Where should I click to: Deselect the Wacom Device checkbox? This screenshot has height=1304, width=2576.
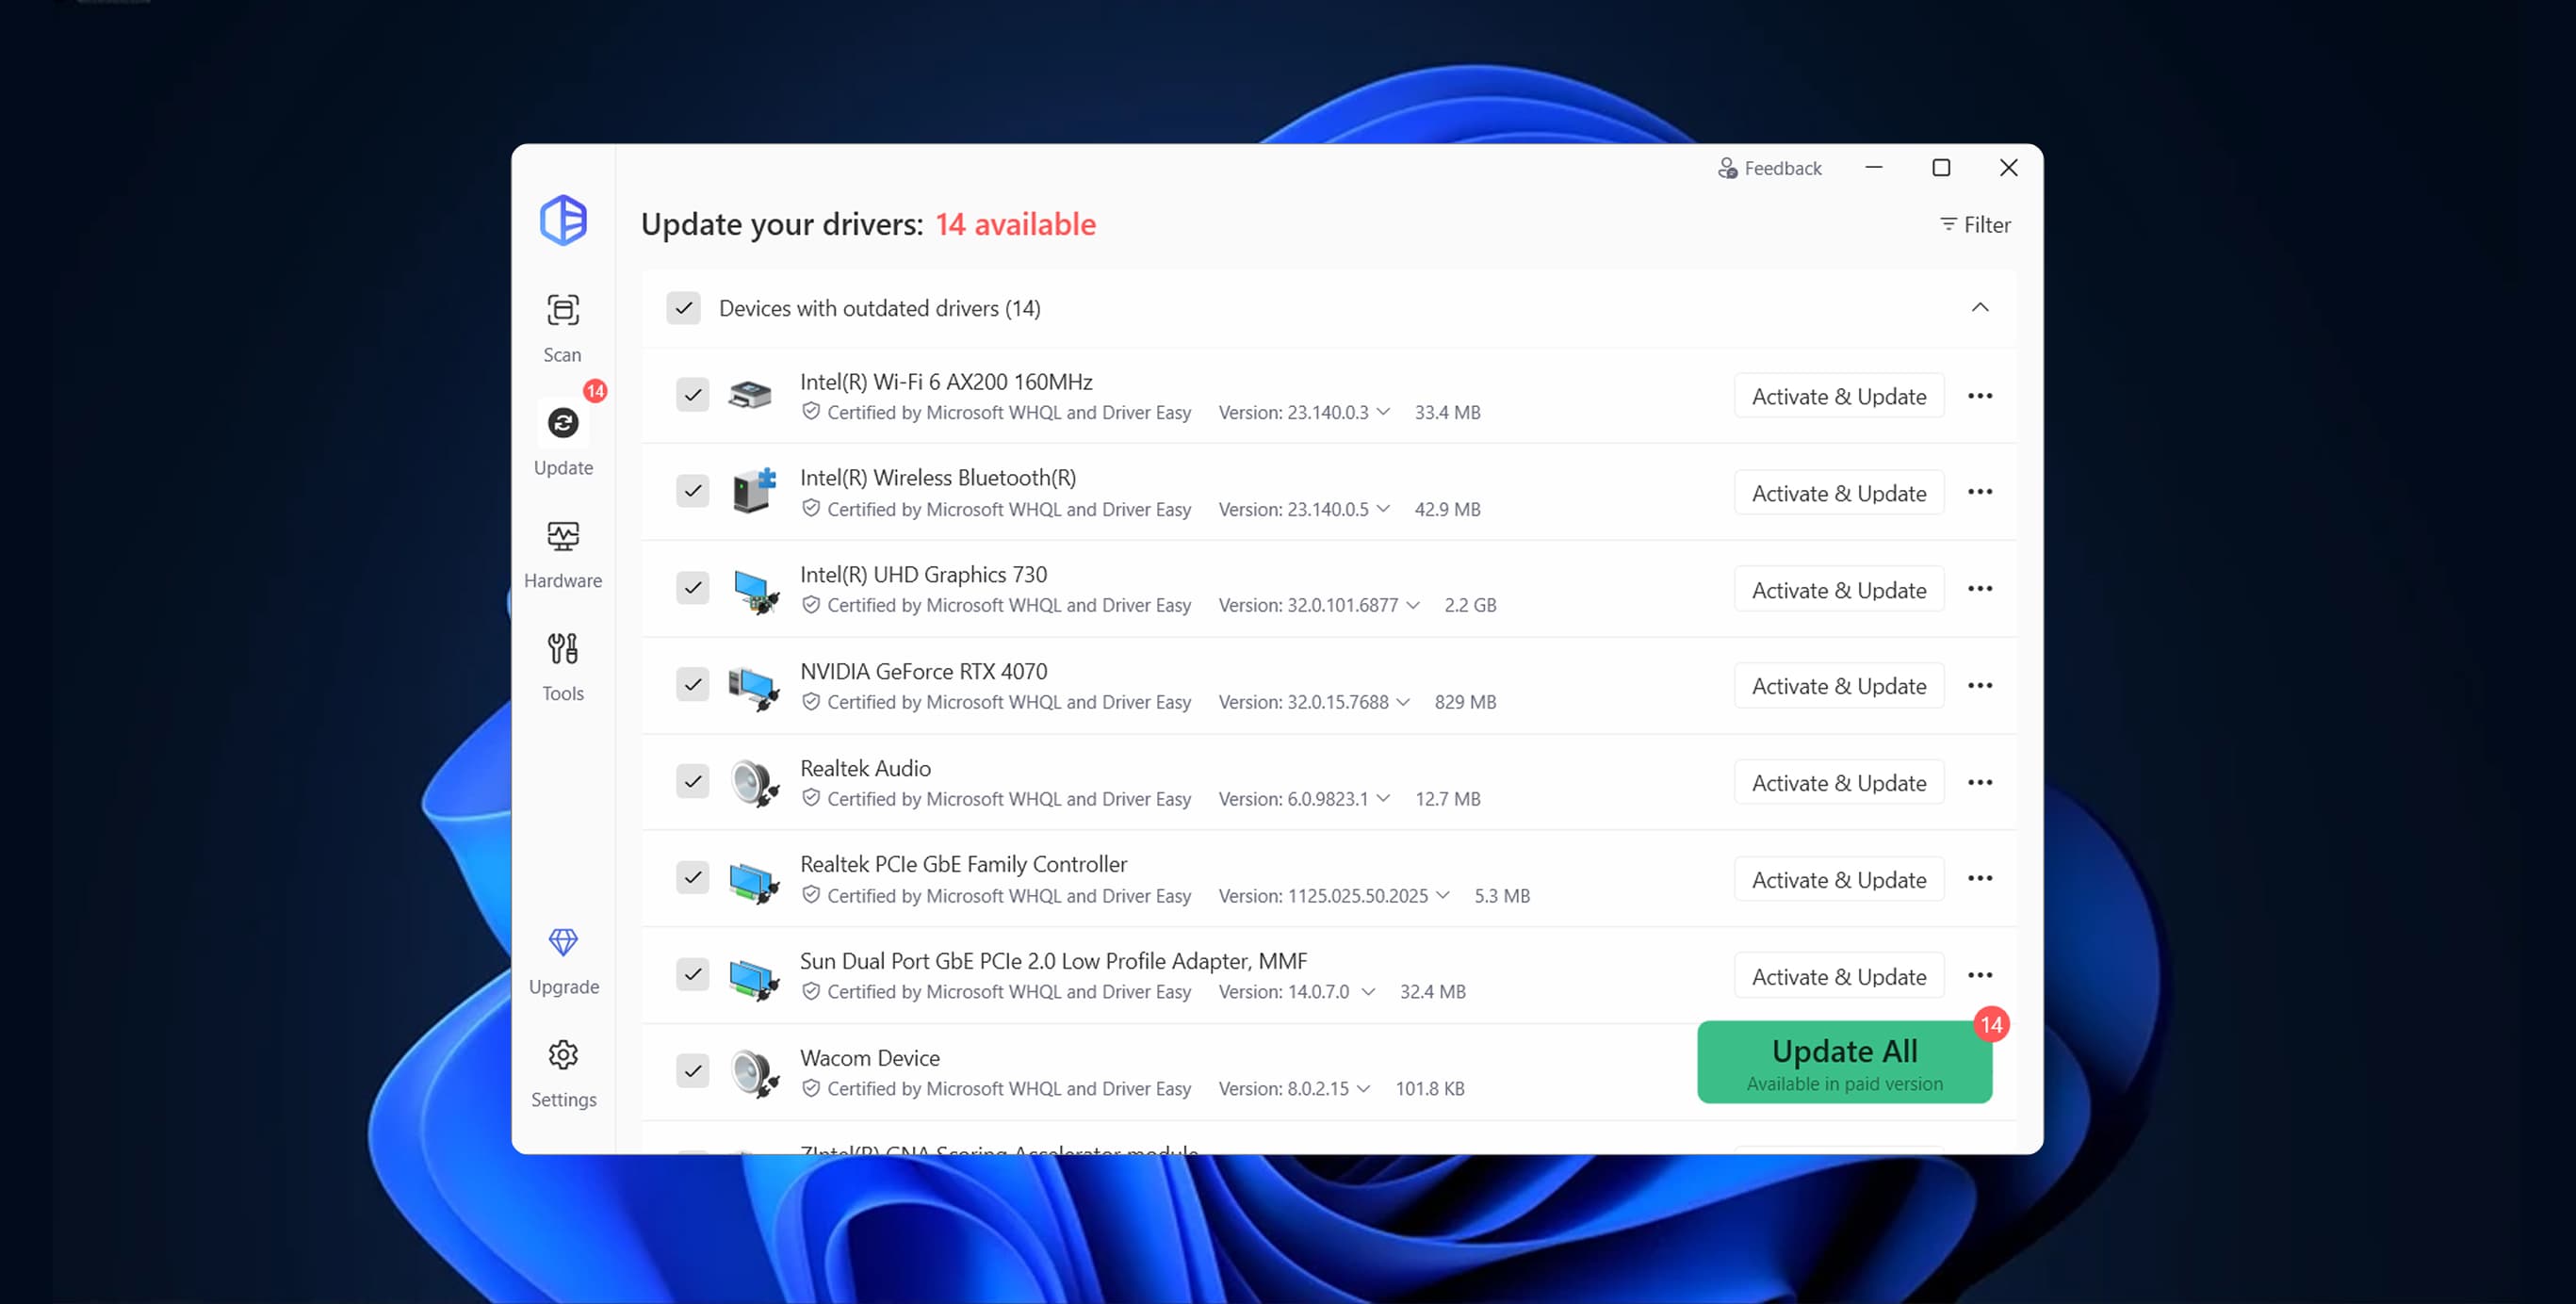point(692,1071)
